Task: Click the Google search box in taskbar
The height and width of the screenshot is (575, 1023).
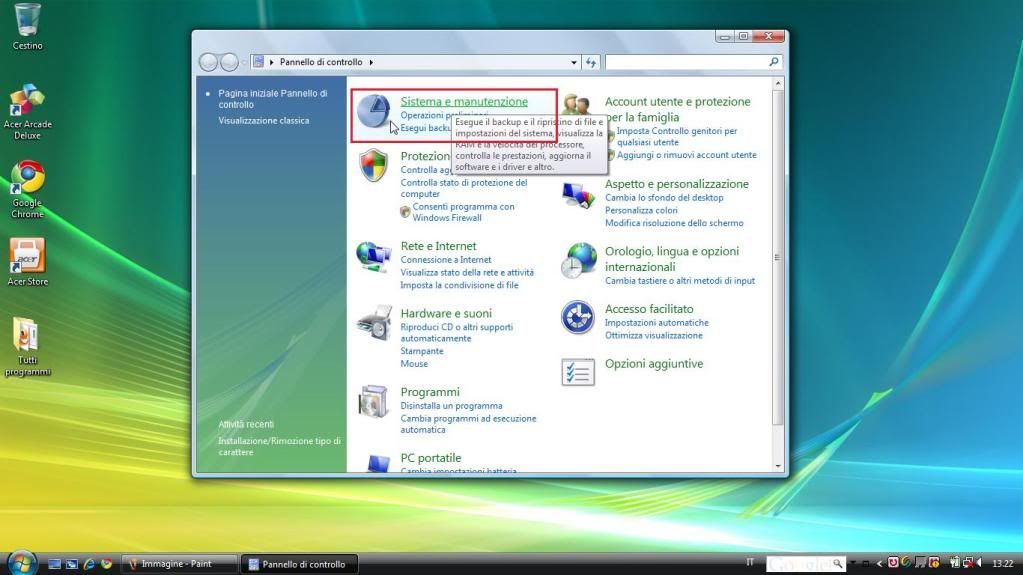Action: click(806, 563)
